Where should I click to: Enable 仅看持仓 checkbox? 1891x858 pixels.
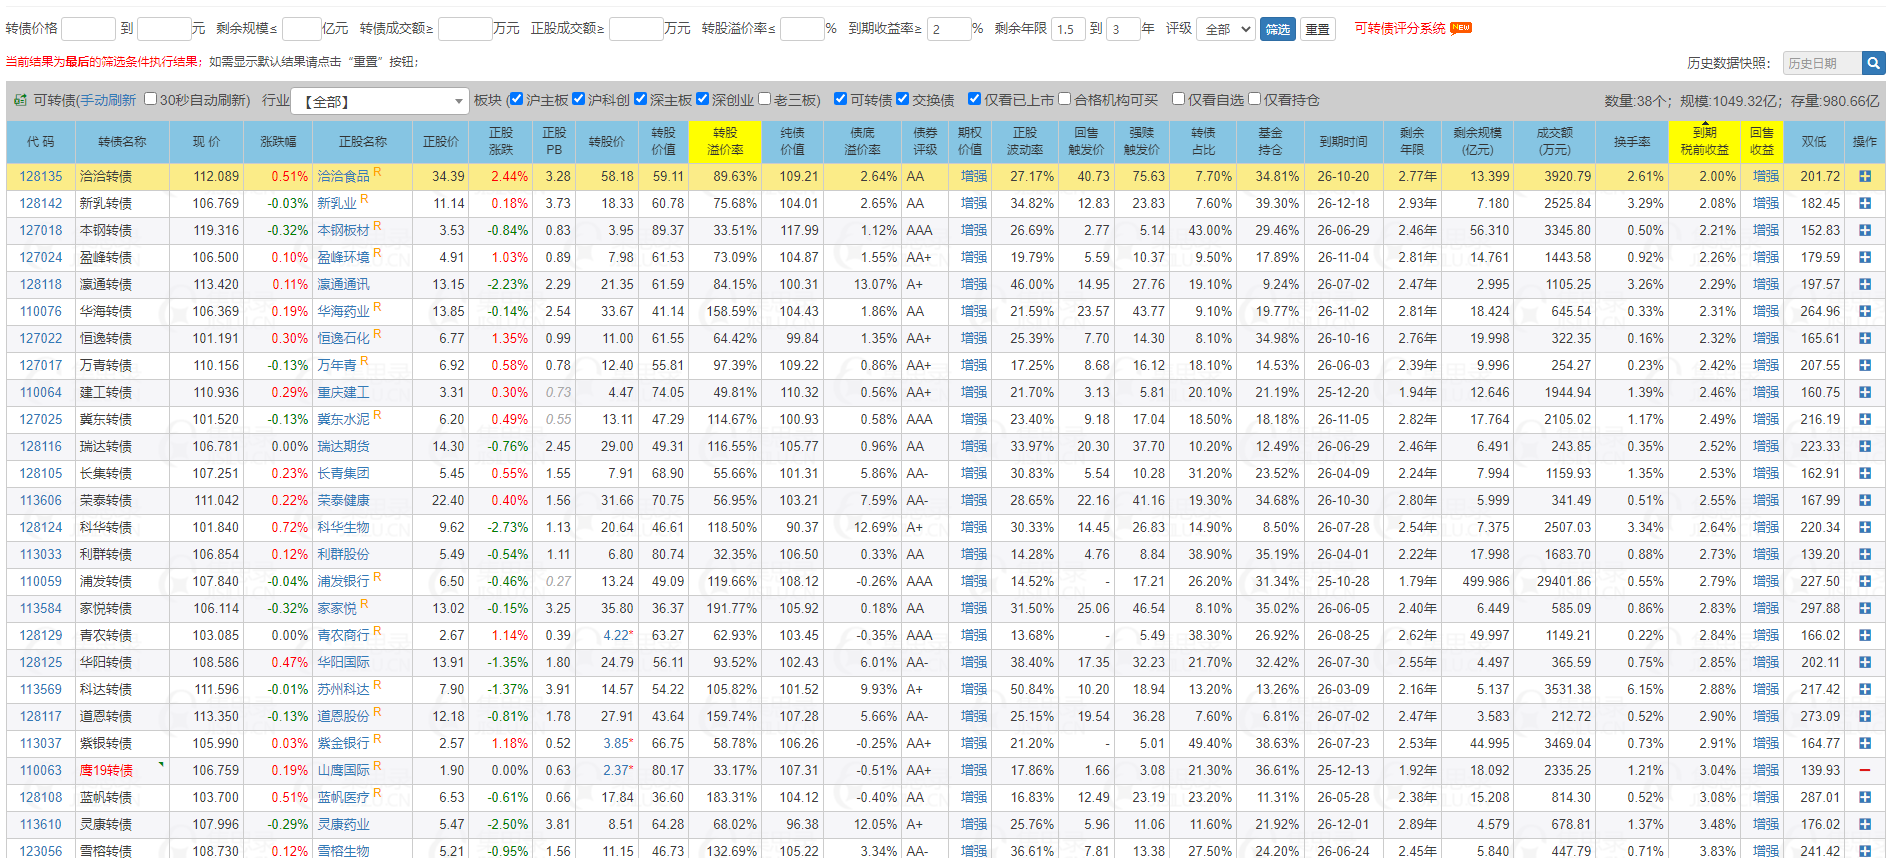[1254, 99]
